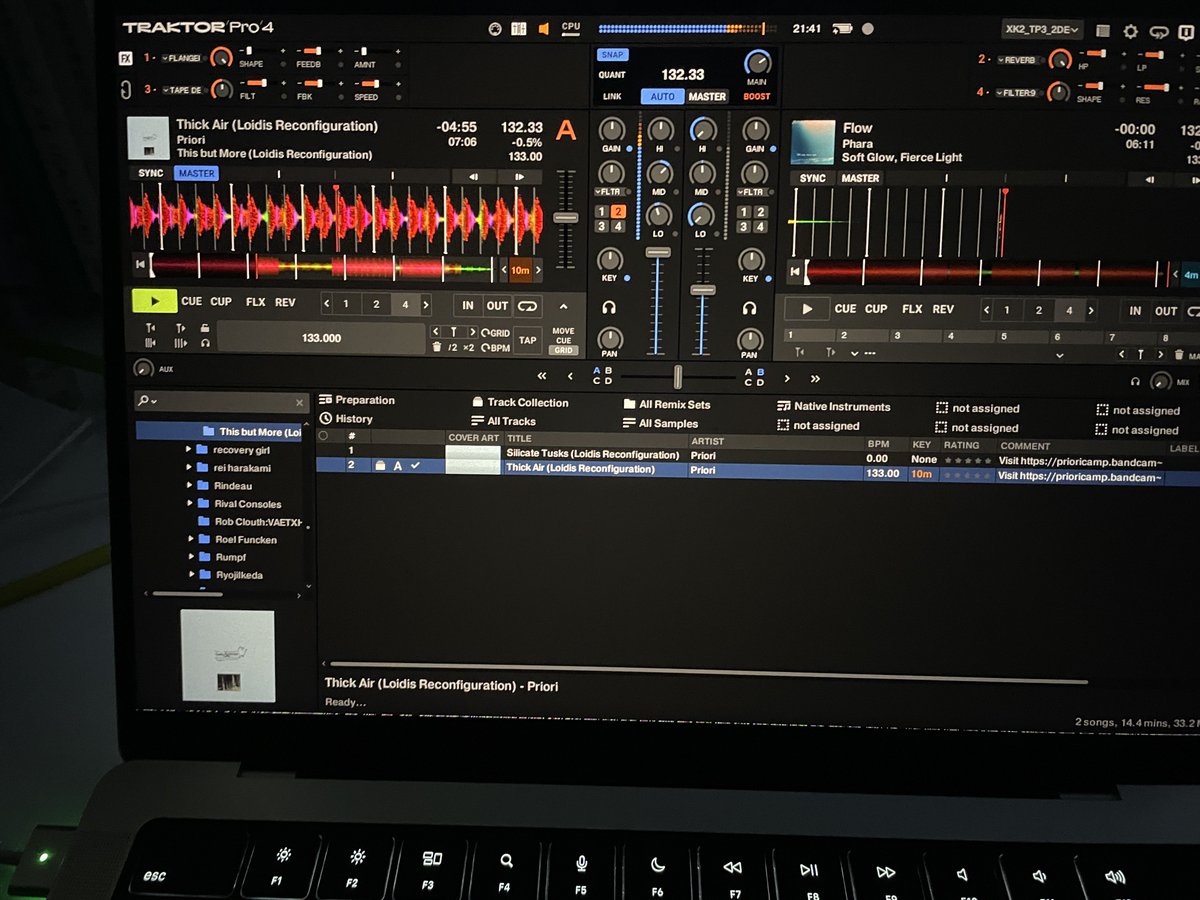Increase loop size arrow on deck A
Viewport: 1200px width, 900px height.
pyautogui.click(x=426, y=304)
